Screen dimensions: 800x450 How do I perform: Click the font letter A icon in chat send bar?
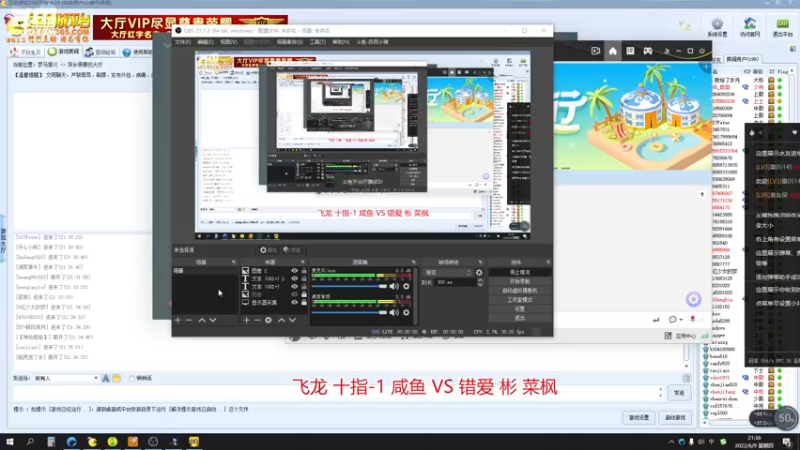[106, 378]
